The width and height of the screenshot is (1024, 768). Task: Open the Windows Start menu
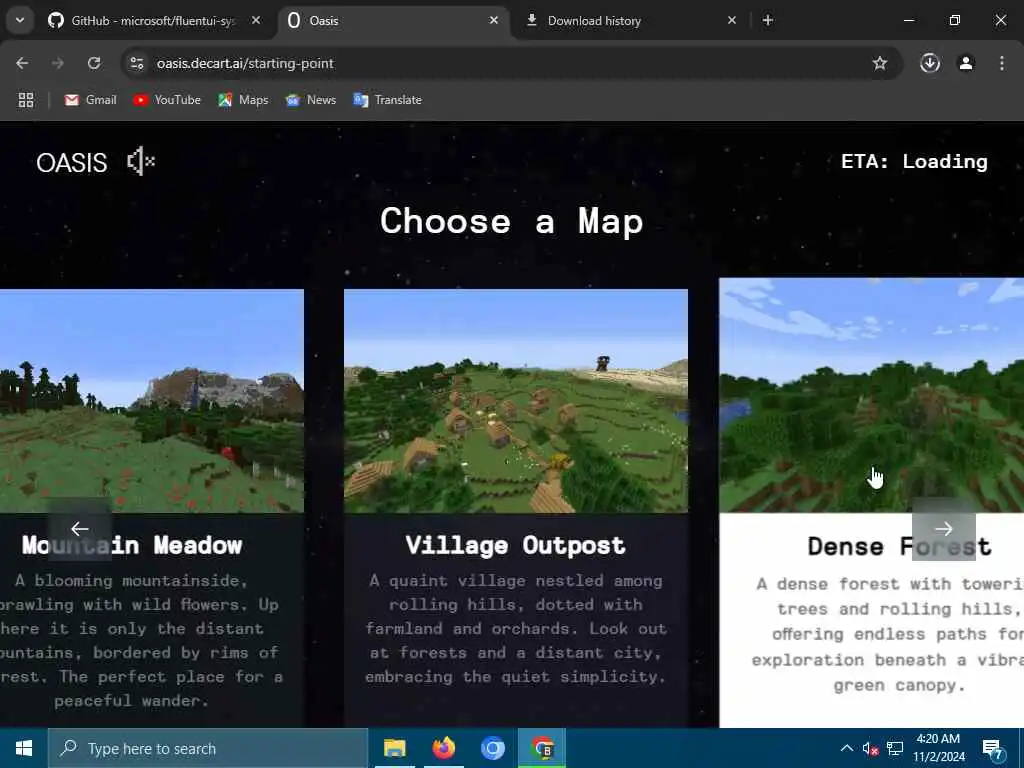pyautogui.click(x=24, y=748)
